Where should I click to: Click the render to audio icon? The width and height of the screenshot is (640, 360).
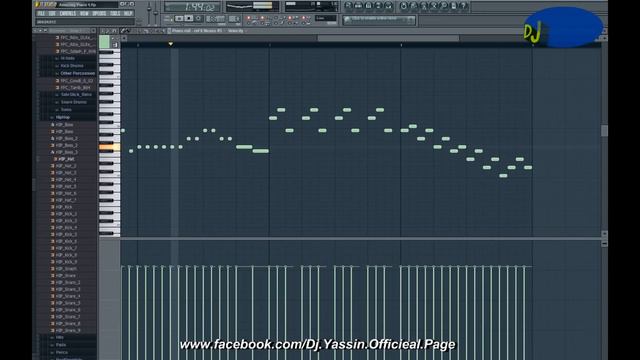(424, 6)
